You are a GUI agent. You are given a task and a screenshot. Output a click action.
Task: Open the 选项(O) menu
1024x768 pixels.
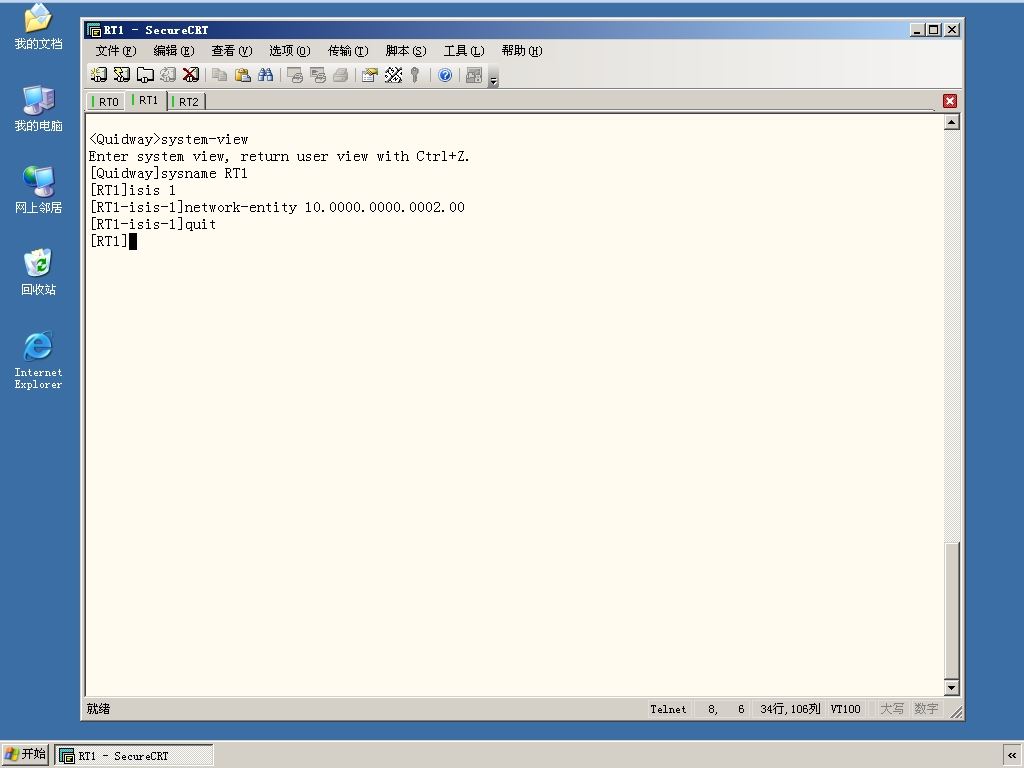pyautogui.click(x=290, y=51)
